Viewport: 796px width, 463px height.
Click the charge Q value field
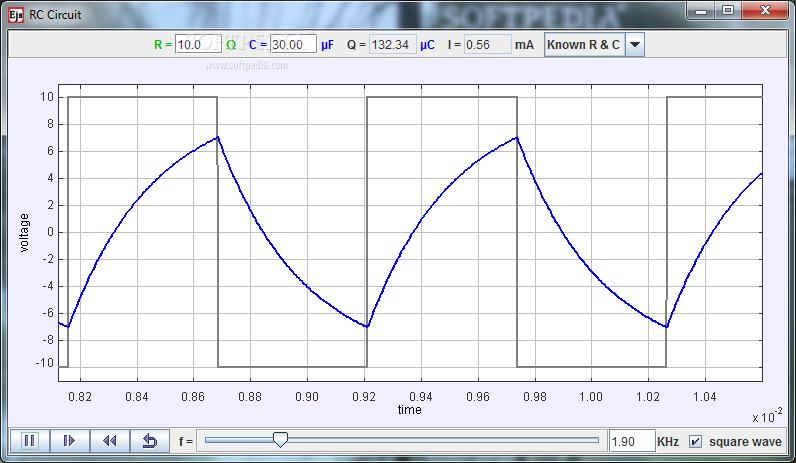tap(392, 45)
